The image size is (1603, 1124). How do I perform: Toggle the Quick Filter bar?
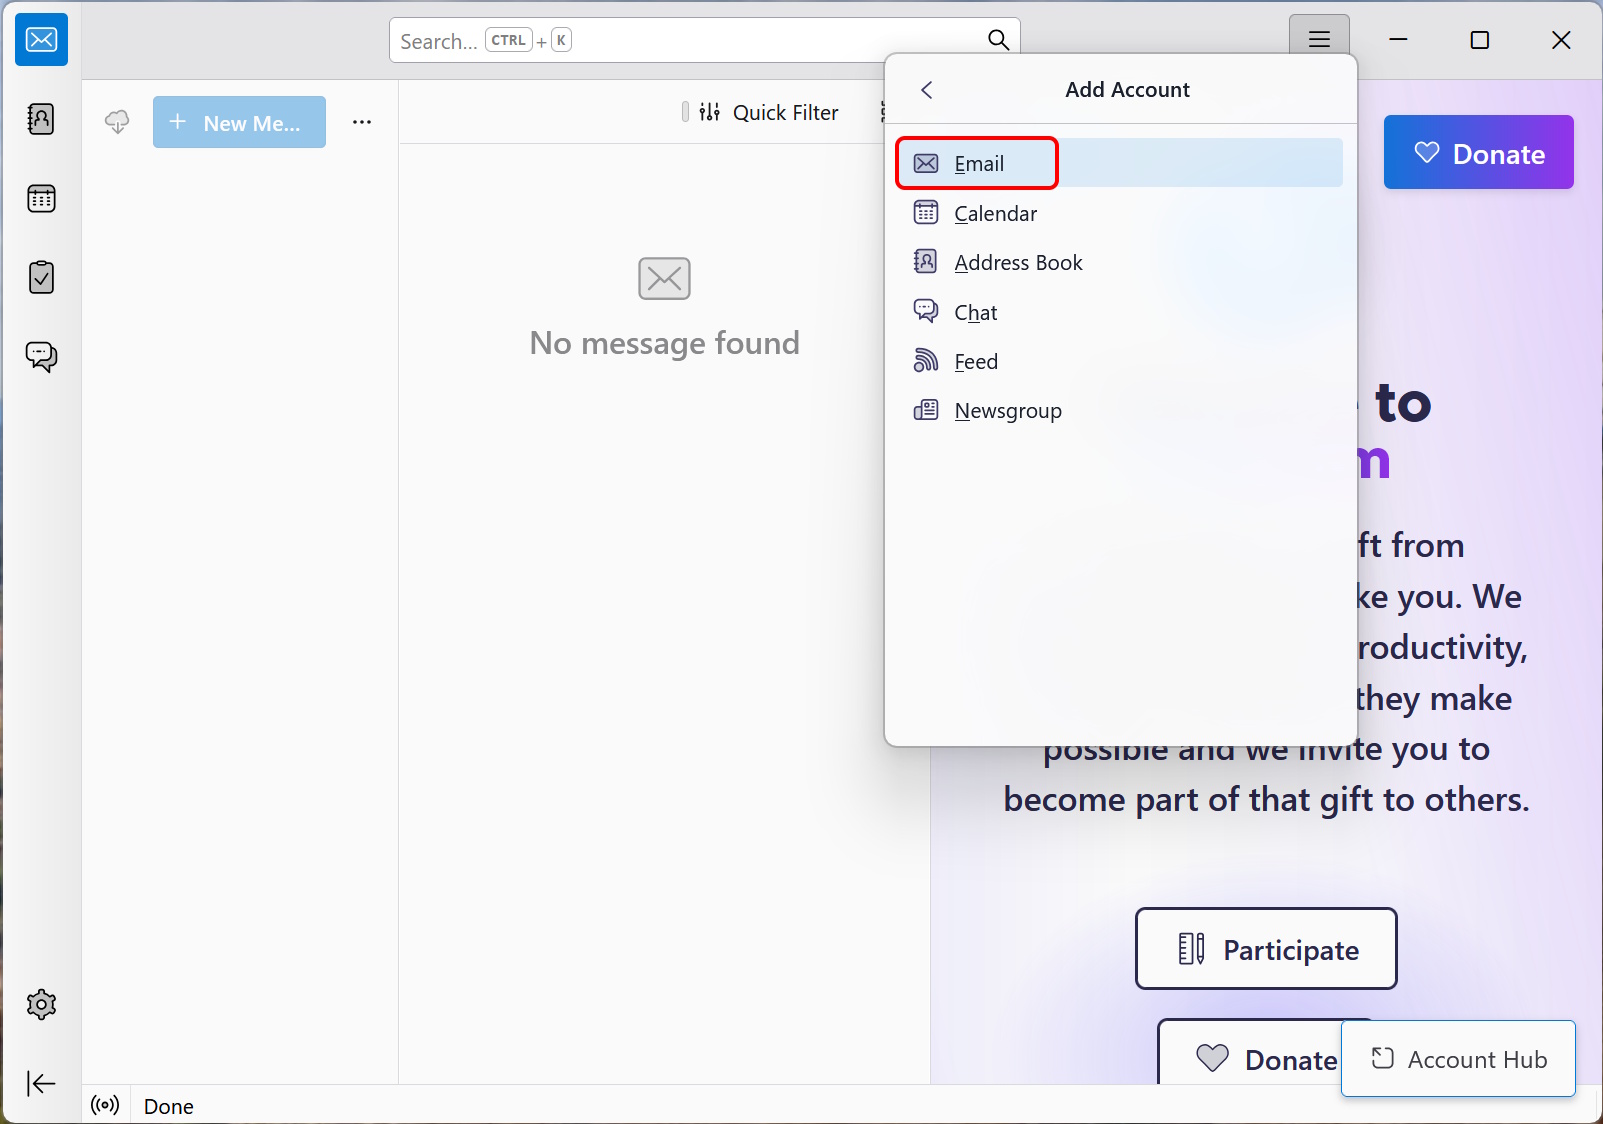pos(769,112)
